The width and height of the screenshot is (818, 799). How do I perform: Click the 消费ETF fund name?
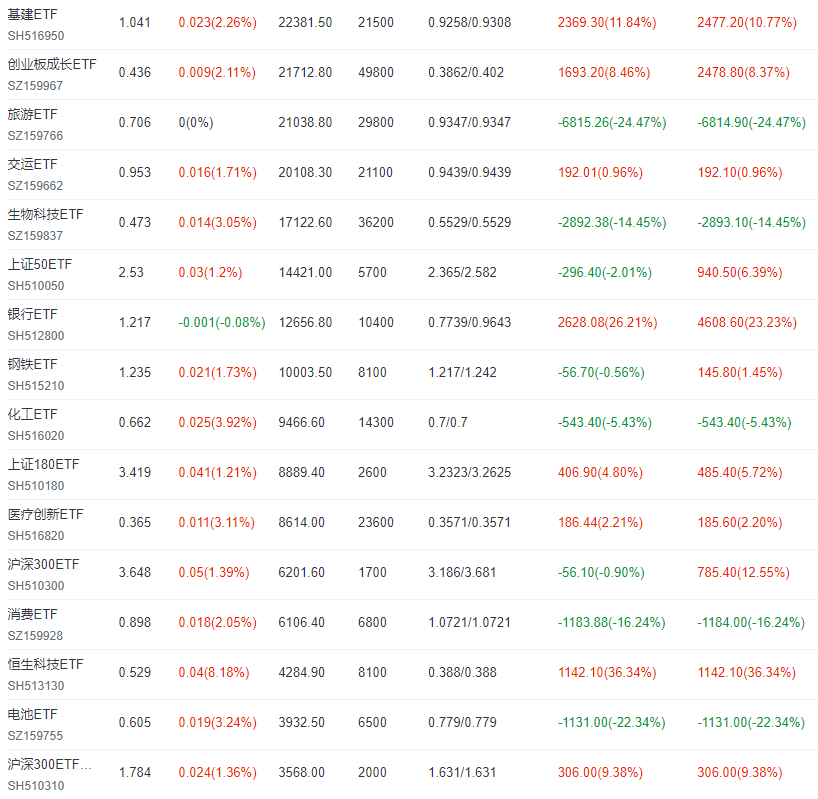coord(32,614)
